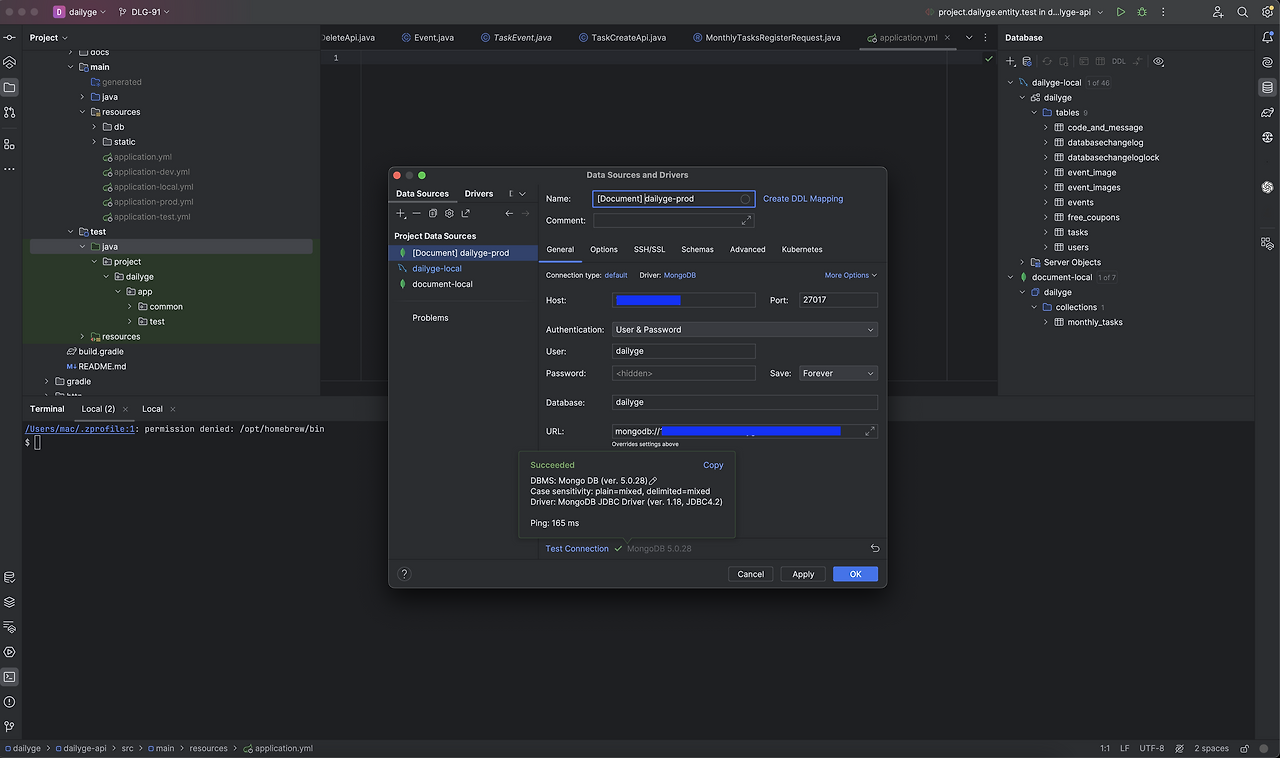Switch to the SSH/SSL tab
1280x758 pixels.
tap(649, 249)
